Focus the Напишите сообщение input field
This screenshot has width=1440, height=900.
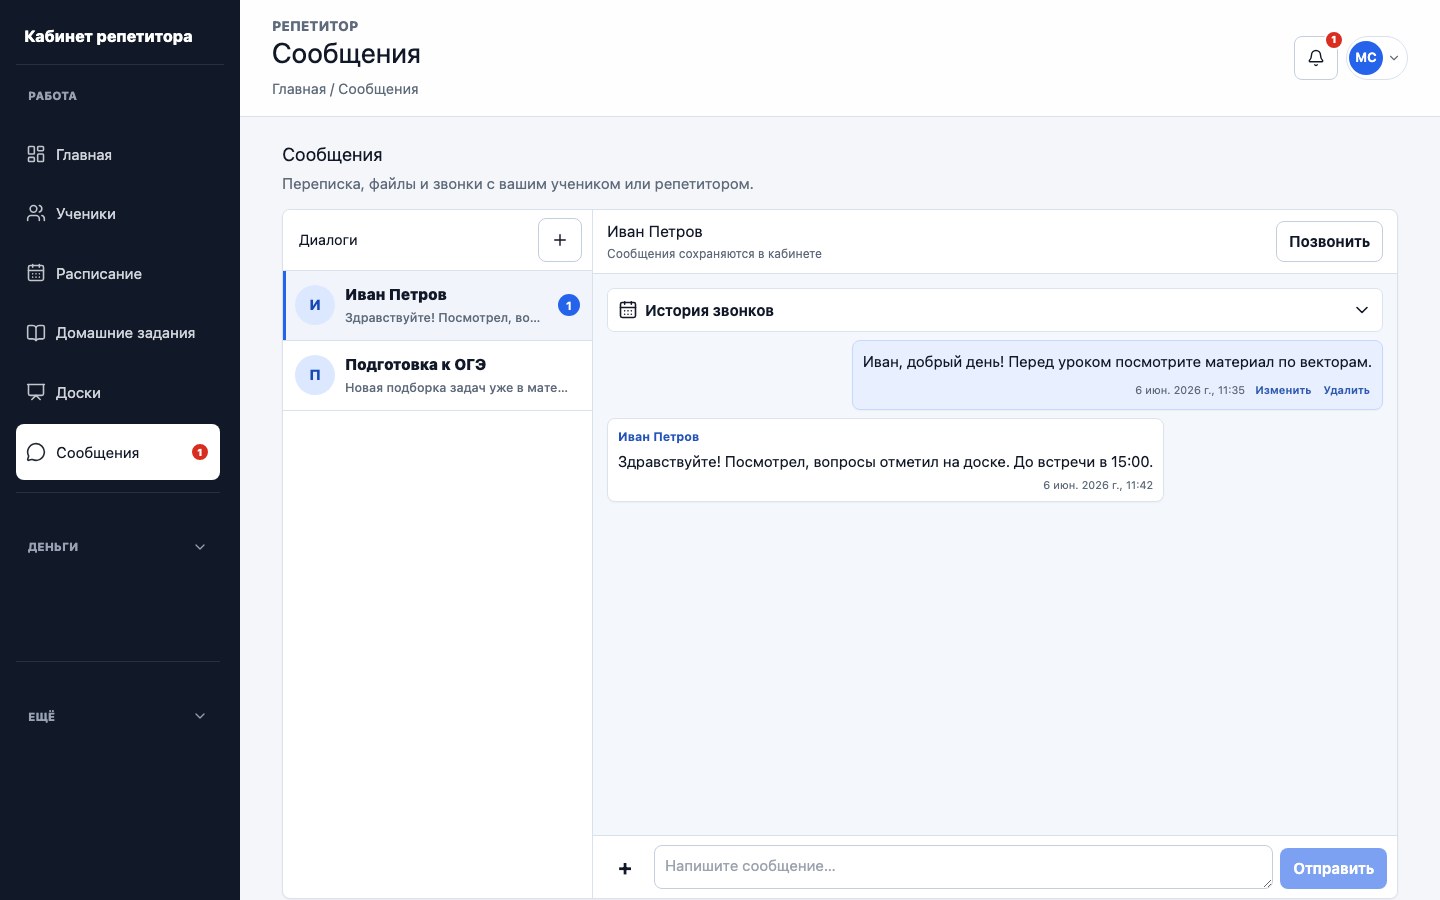tap(963, 867)
